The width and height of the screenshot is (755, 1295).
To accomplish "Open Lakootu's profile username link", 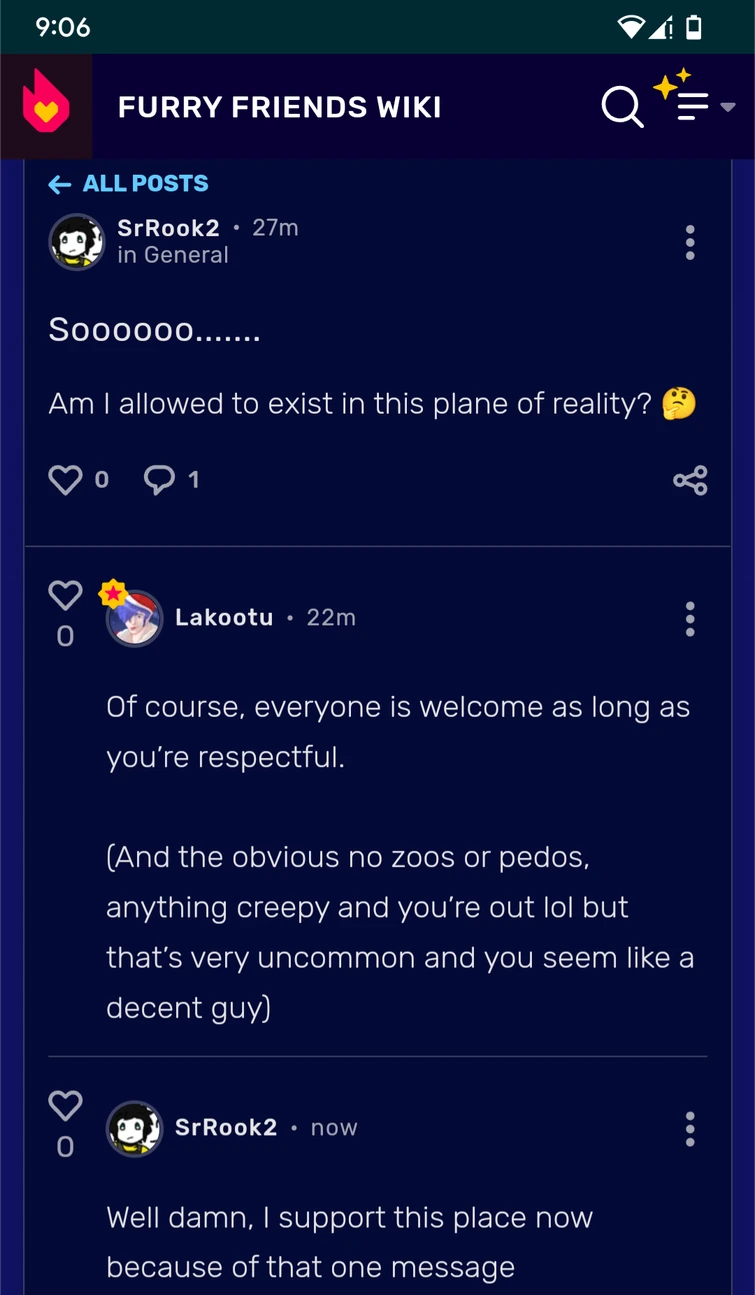I will point(224,618).
